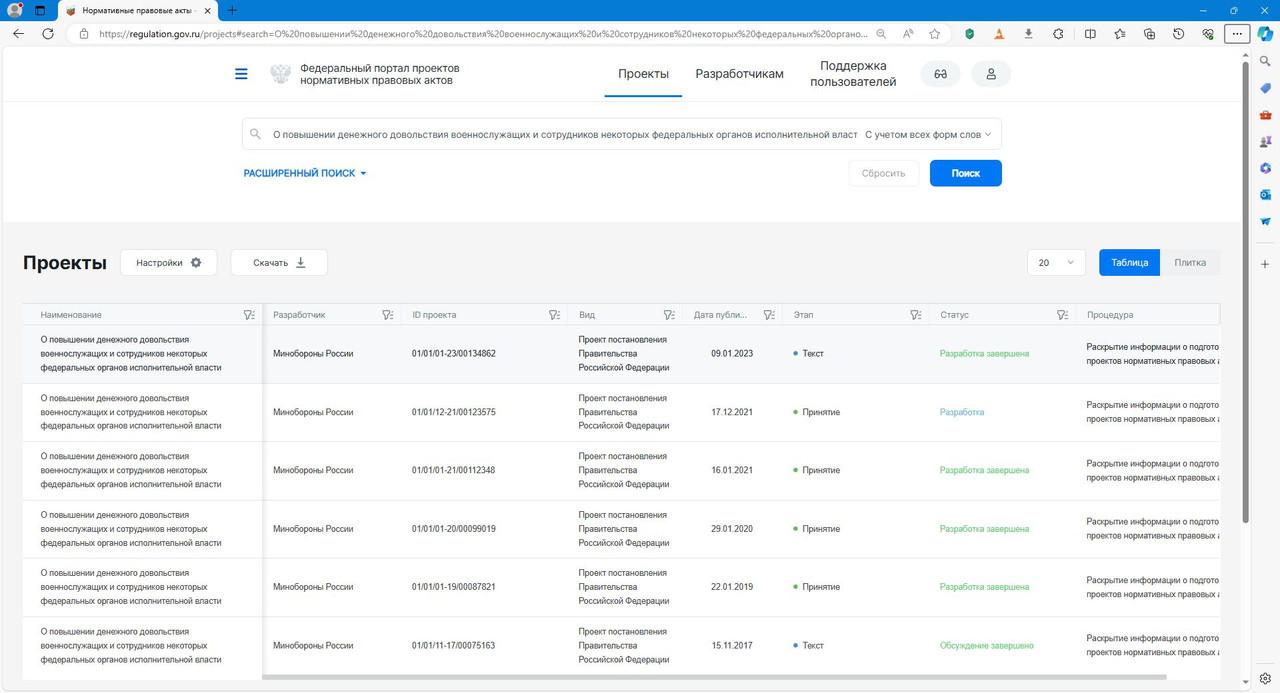Focus the project search input field

(x=563, y=134)
